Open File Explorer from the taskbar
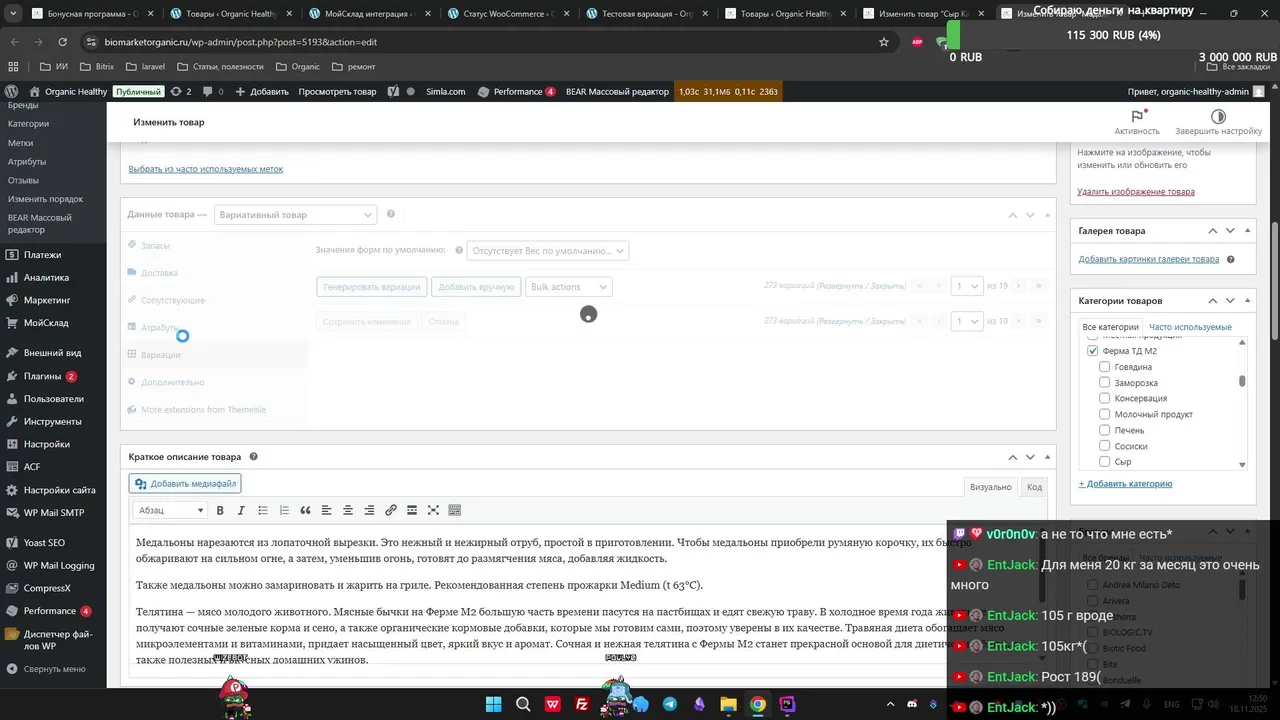The height and width of the screenshot is (720, 1280). pos(728,704)
